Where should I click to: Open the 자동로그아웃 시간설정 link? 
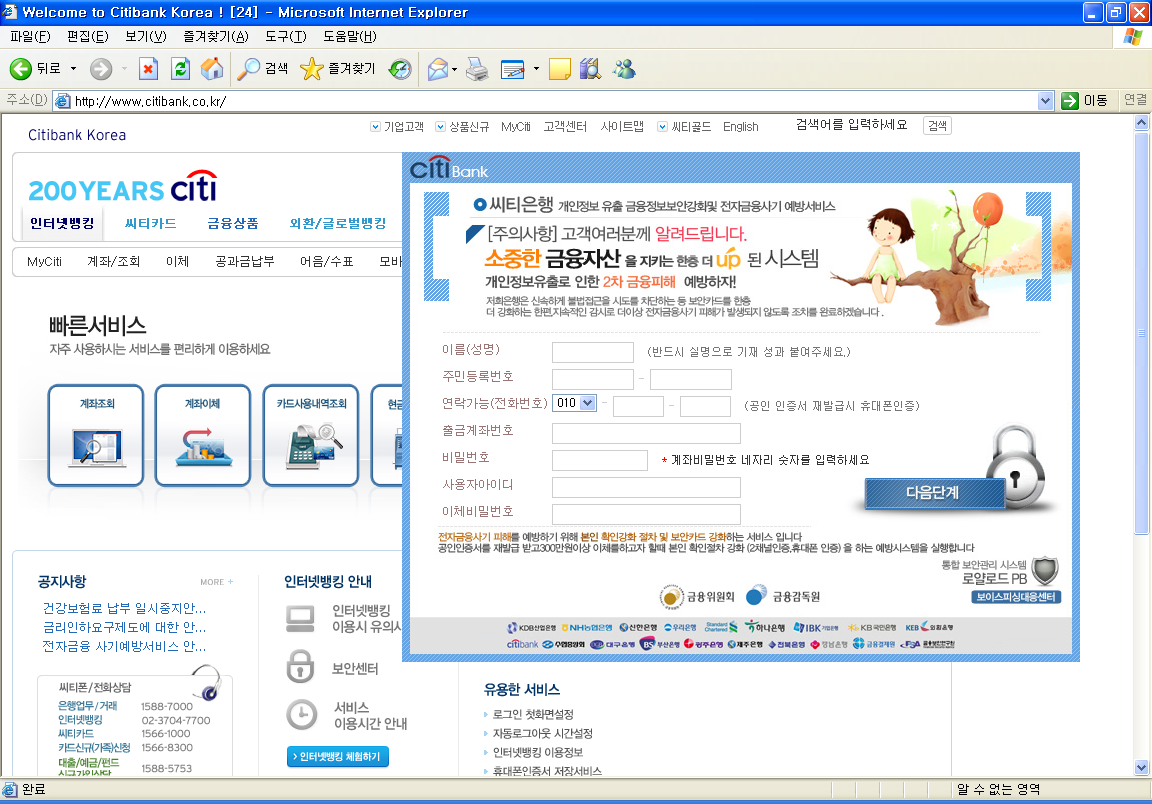[x=542, y=733]
